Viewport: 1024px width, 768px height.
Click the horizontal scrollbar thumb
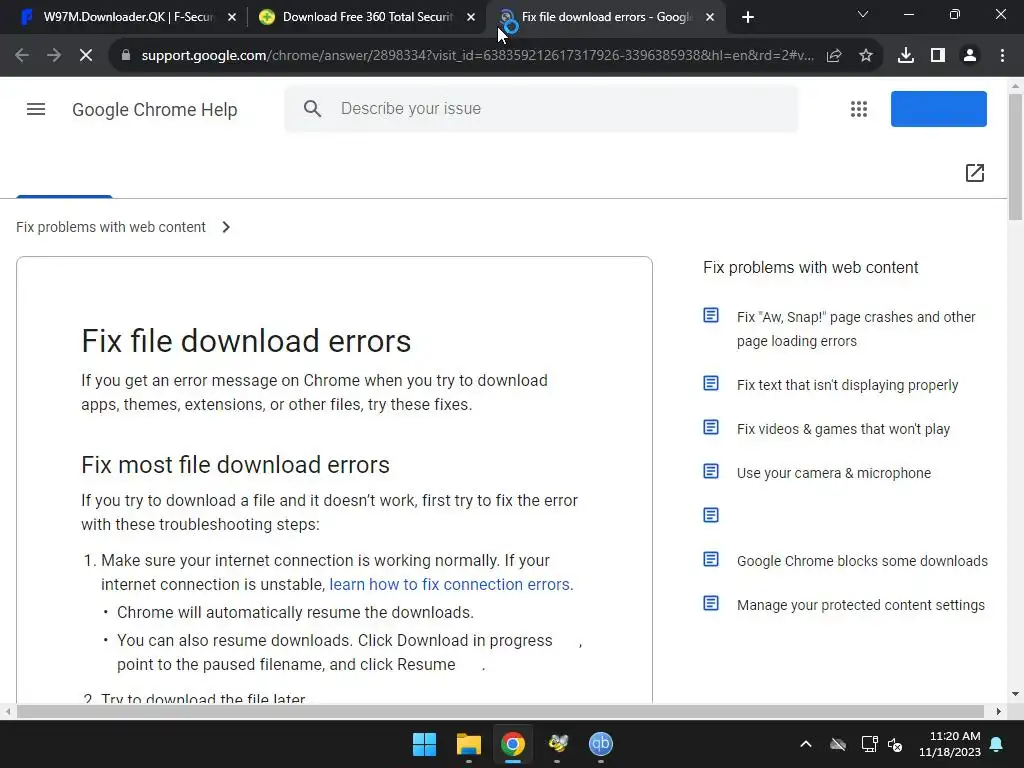tap(500, 711)
